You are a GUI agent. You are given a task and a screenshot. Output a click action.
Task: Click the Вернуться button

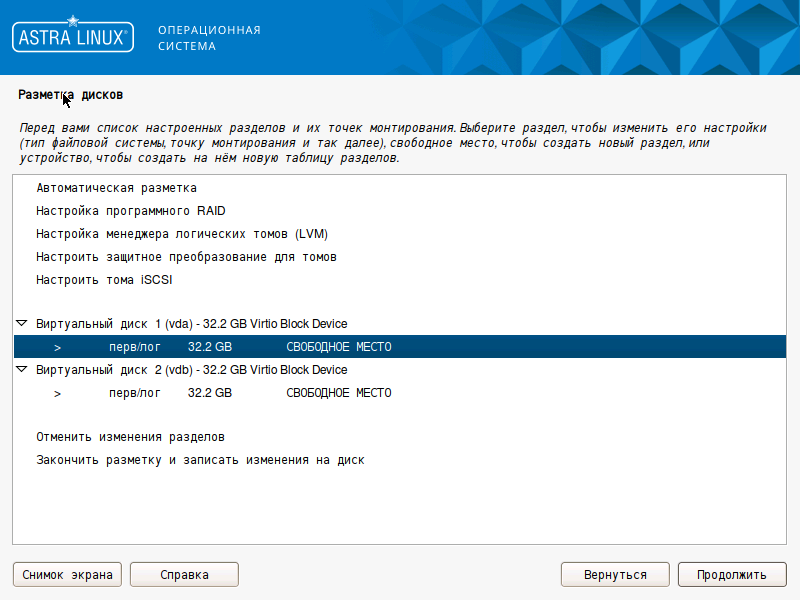tap(615, 574)
